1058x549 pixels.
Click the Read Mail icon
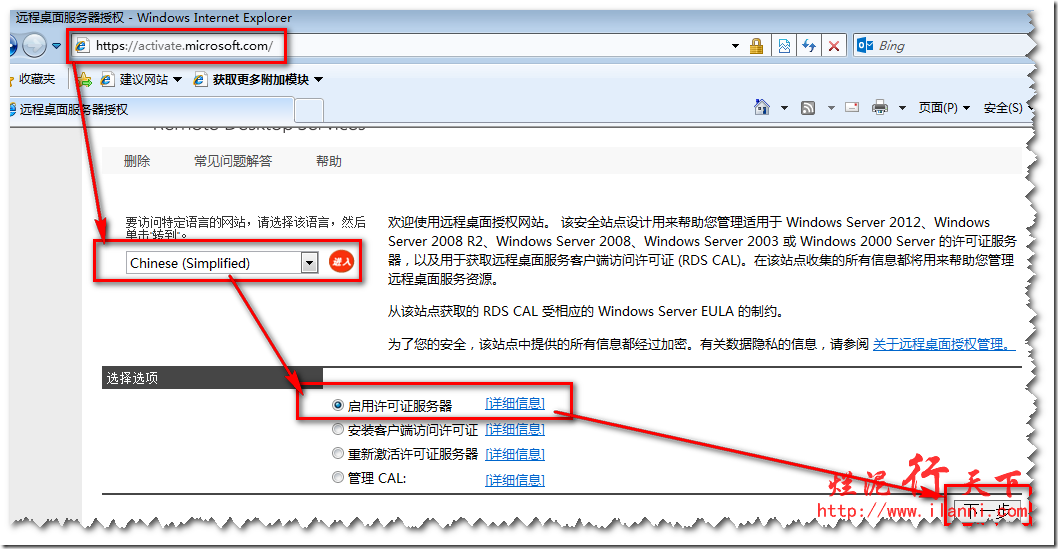[852, 107]
